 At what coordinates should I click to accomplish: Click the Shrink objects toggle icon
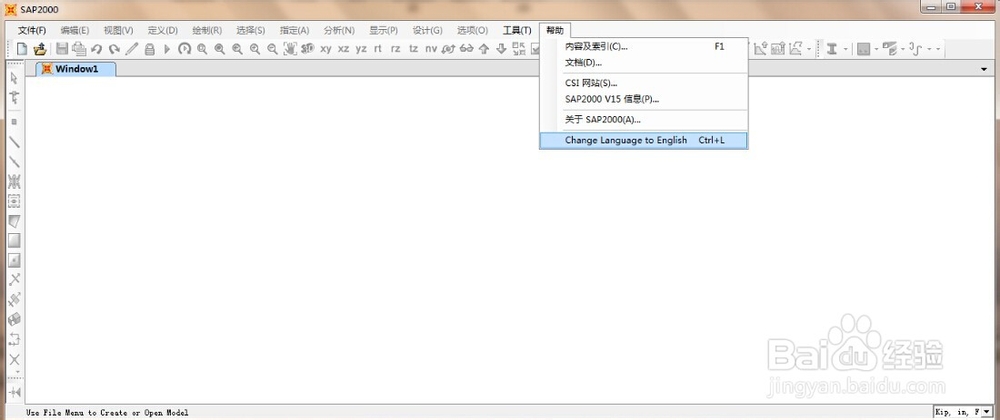(x=518, y=48)
